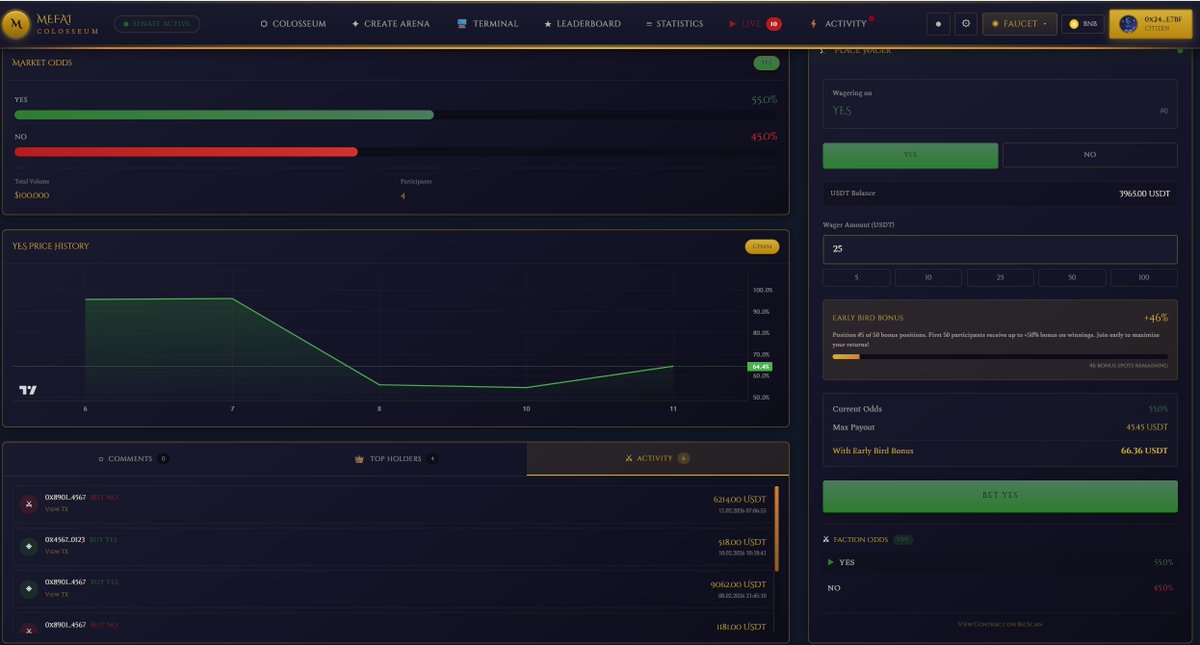Click the YES price history chart area
Image resolution: width=1200 pixels, height=645 pixels.
(x=378, y=335)
